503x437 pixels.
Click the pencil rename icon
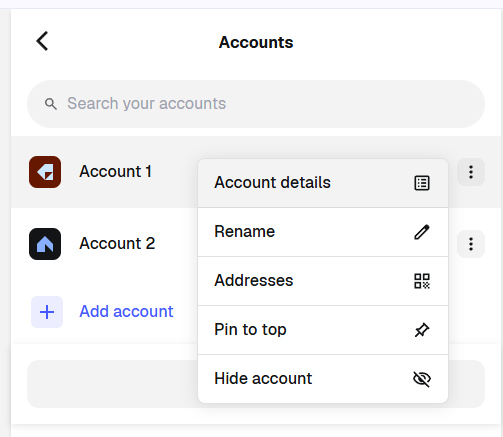tap(422, 232)
